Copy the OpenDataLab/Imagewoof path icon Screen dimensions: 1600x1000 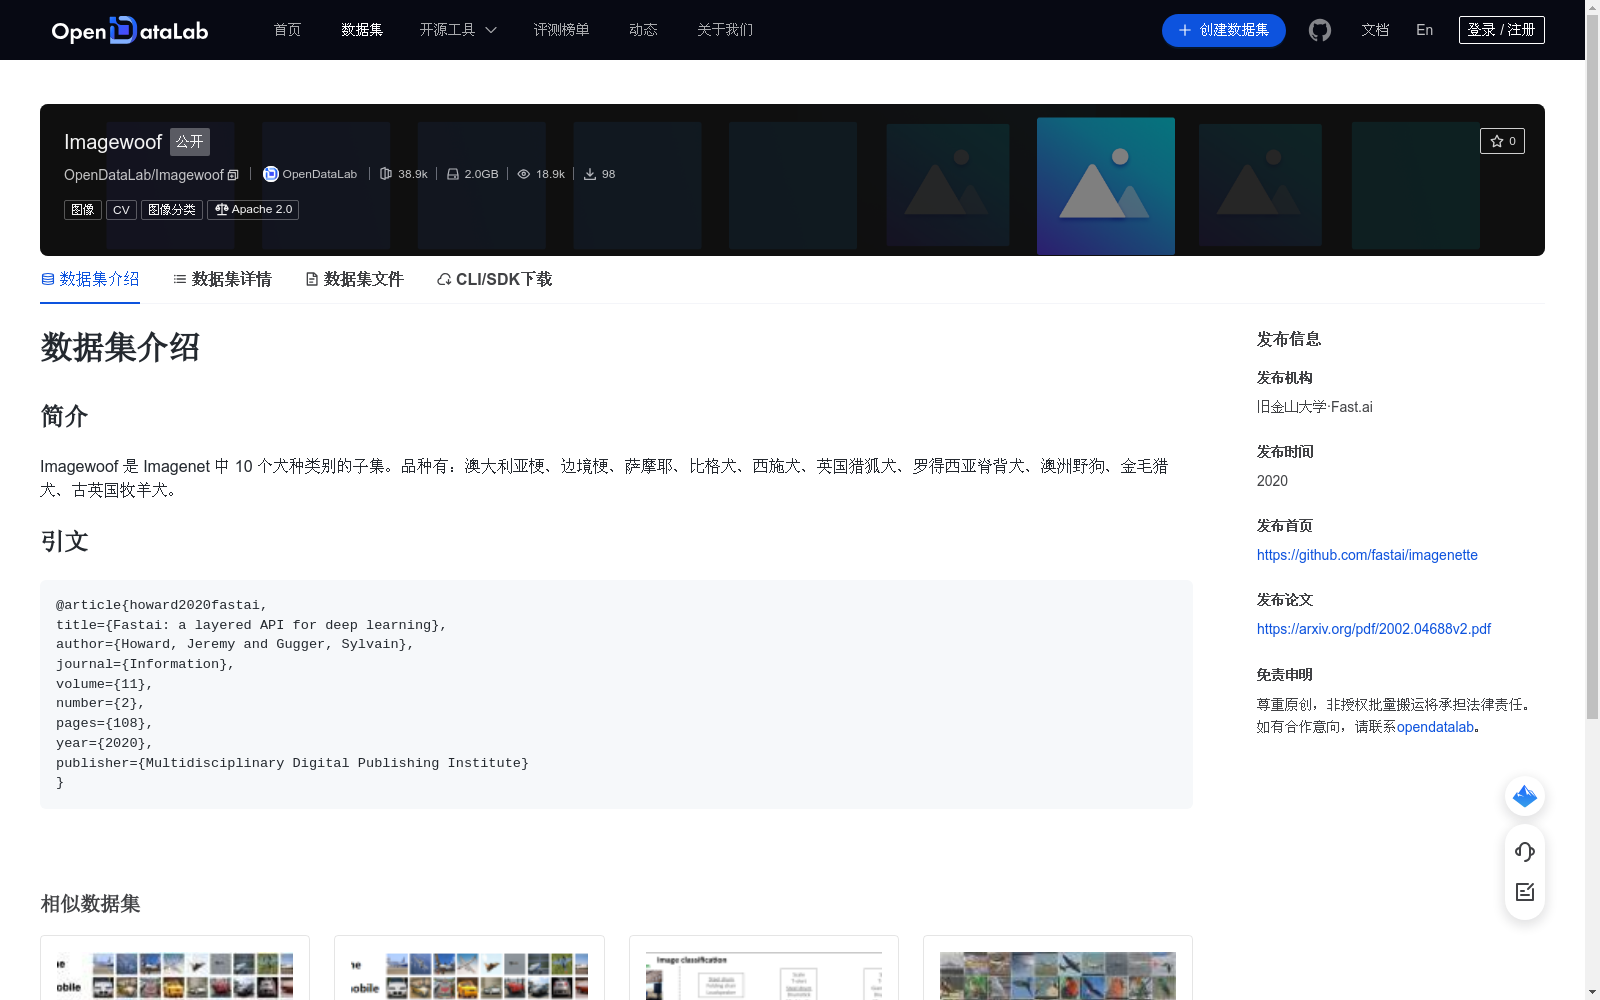point(233,175)
